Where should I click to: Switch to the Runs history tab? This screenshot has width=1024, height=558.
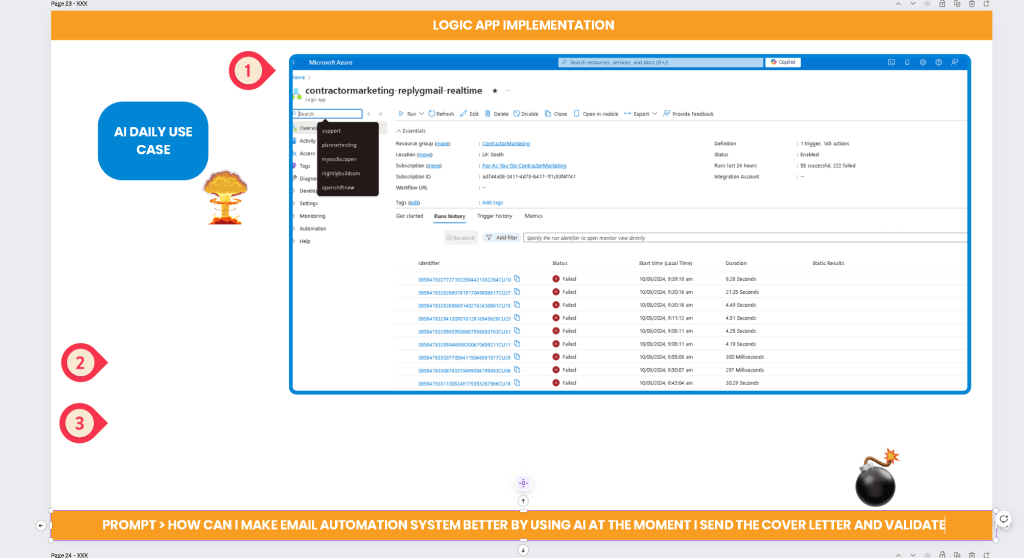click(449, 216)
